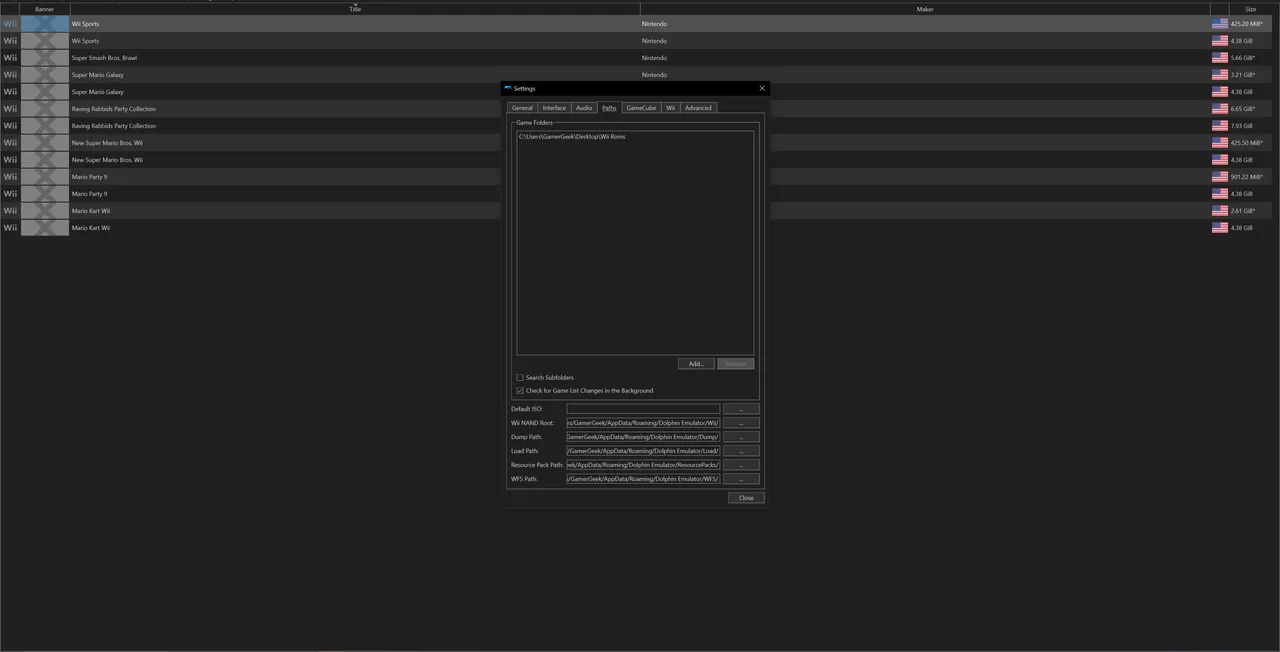Click the US flag icon beside 5.66 GiB

(x=1219, y=58)
